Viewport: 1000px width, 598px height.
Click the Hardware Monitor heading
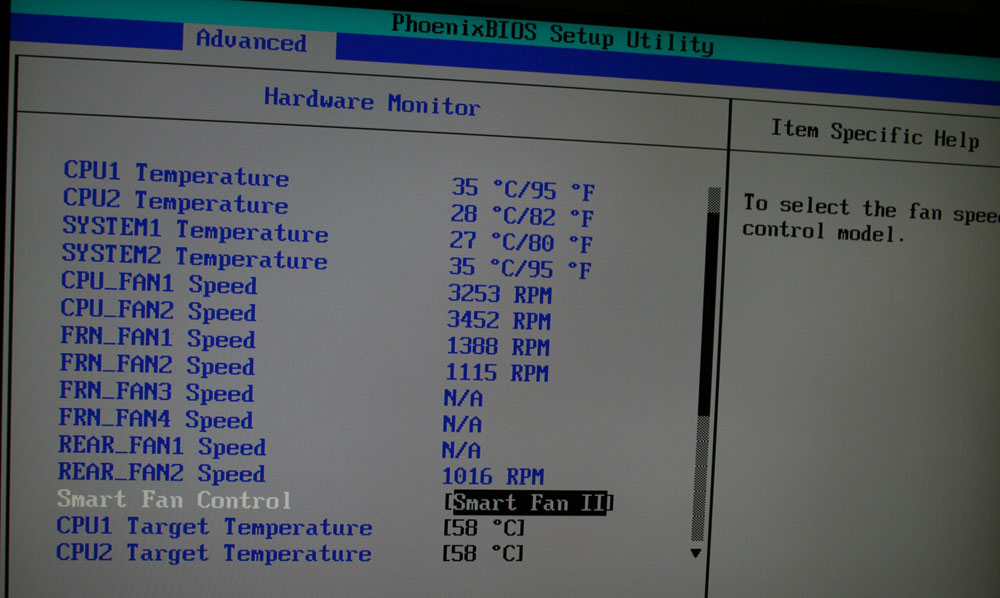(372, 102)
